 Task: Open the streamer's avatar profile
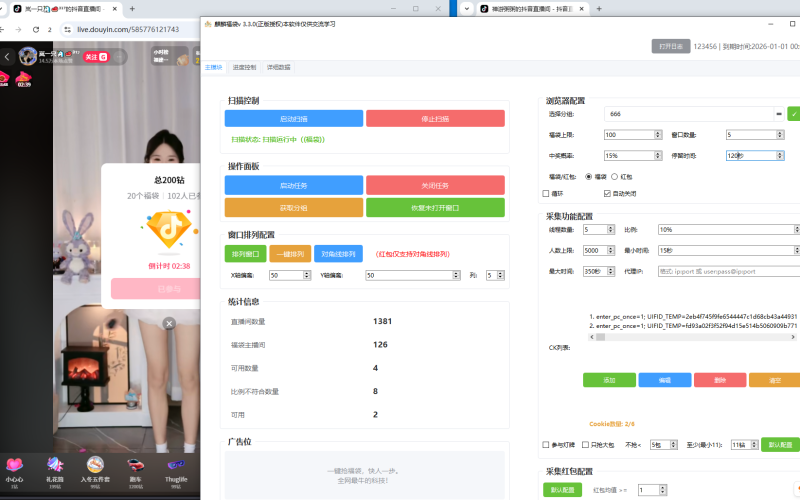tap(28, 56)
